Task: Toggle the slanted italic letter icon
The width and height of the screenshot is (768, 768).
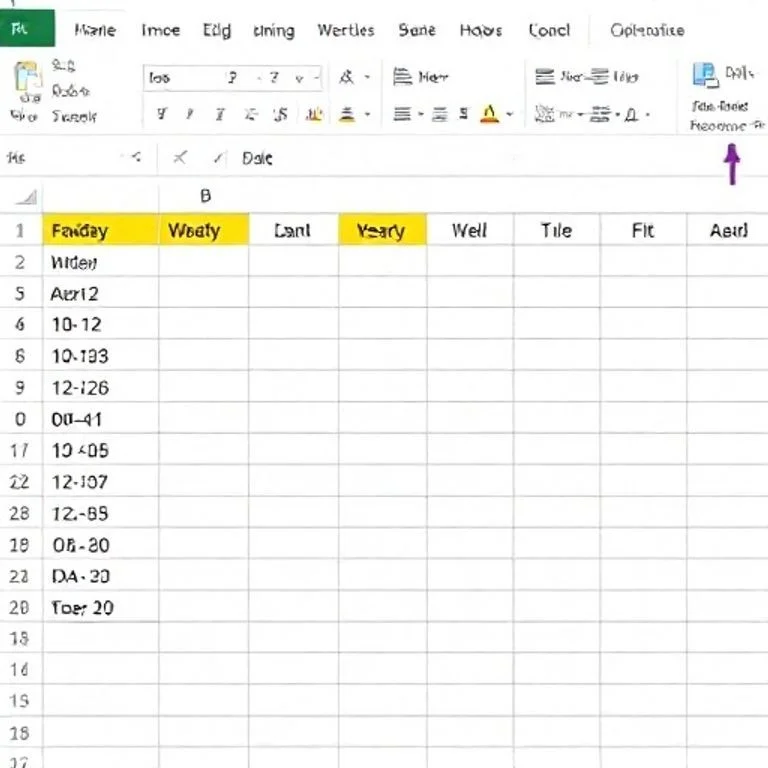Action: (190, 115)
